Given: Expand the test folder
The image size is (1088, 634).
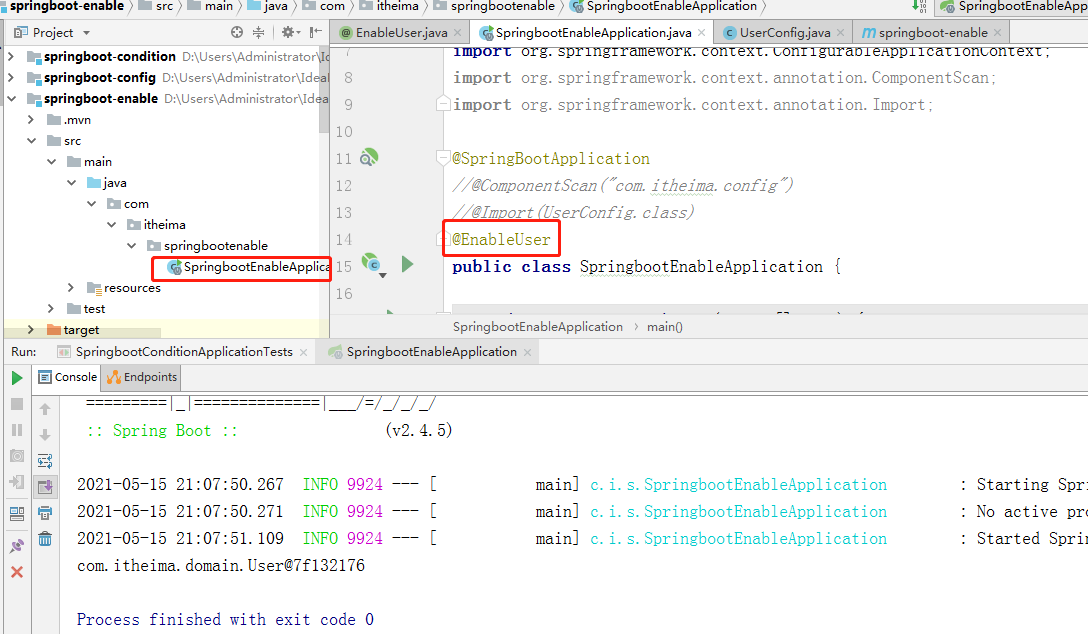Looking at the screenshot, I should click(51, 308).
